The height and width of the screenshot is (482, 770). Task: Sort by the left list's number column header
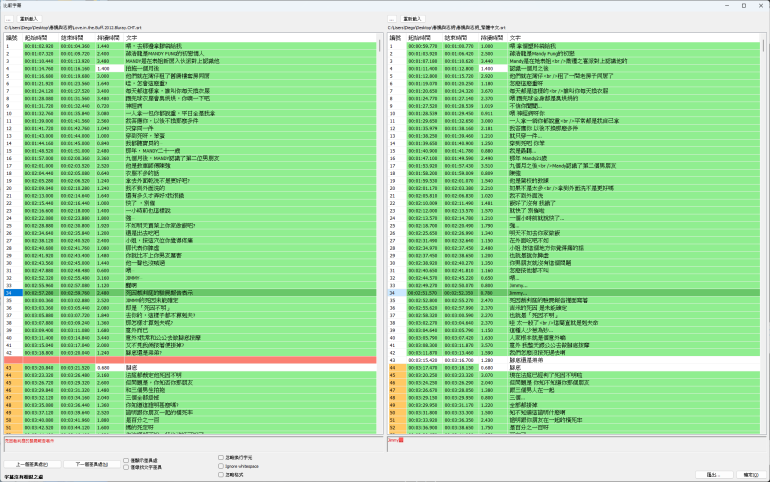click(13, 38)
